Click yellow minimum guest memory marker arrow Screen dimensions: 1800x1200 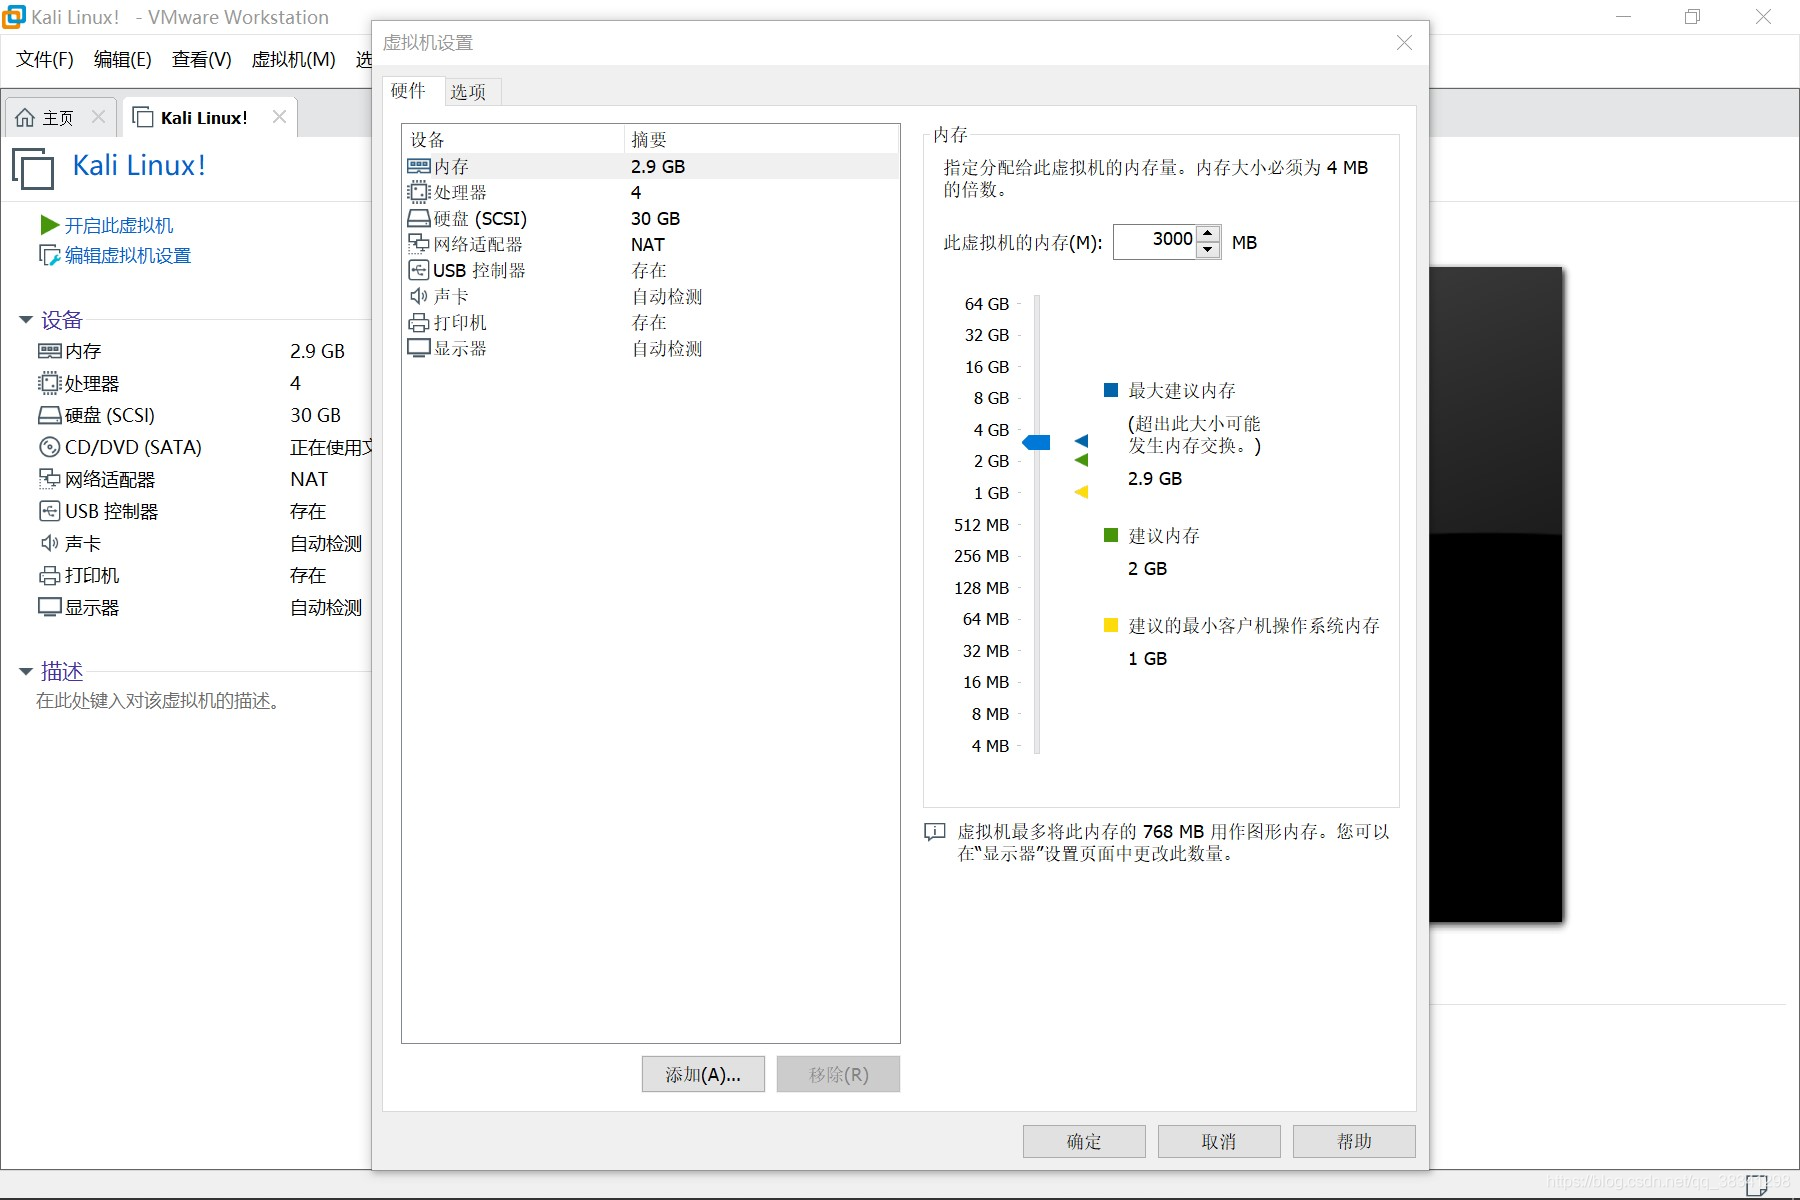point(1081,492)
